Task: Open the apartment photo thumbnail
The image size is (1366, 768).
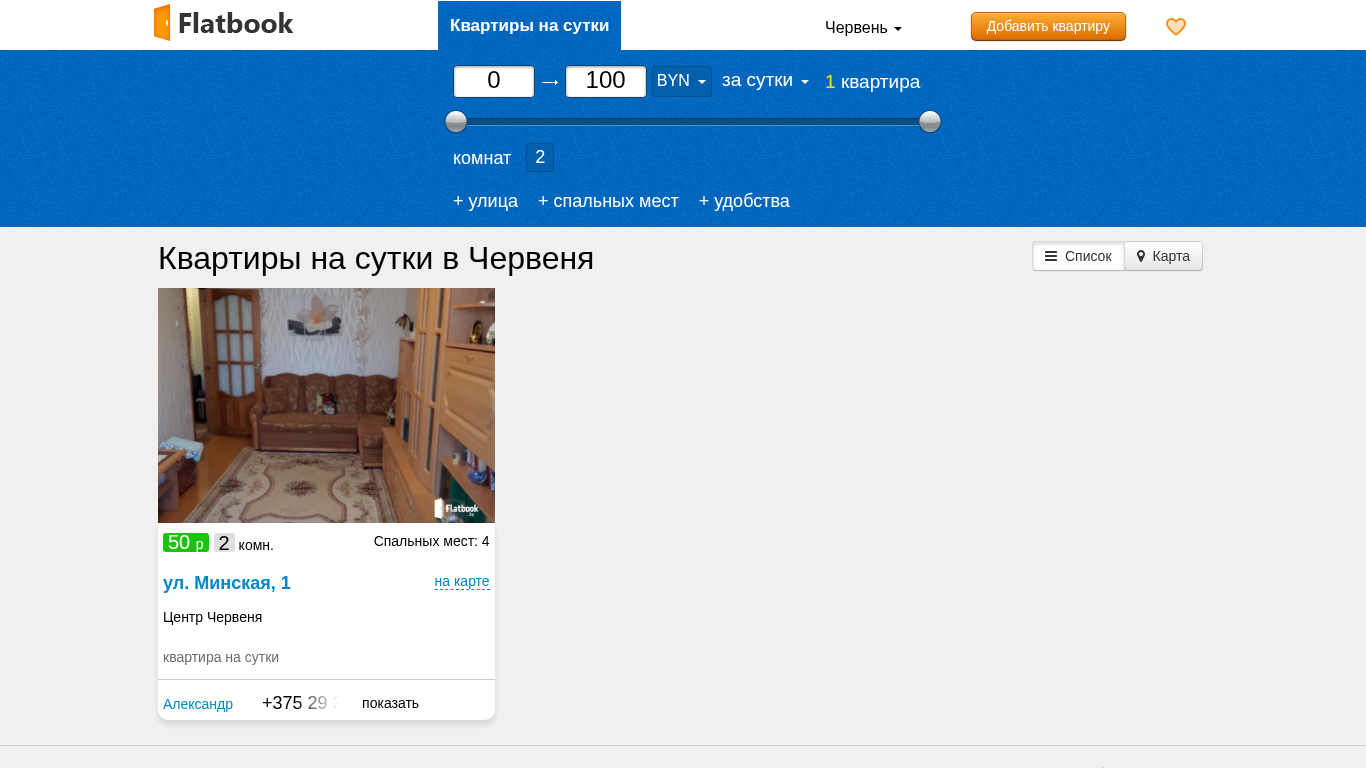Action: click(326, 405)
